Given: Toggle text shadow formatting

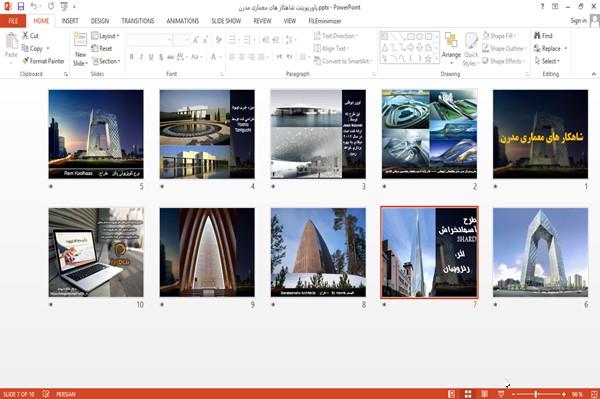Looking at the screenshot, I should click(161, 57).
